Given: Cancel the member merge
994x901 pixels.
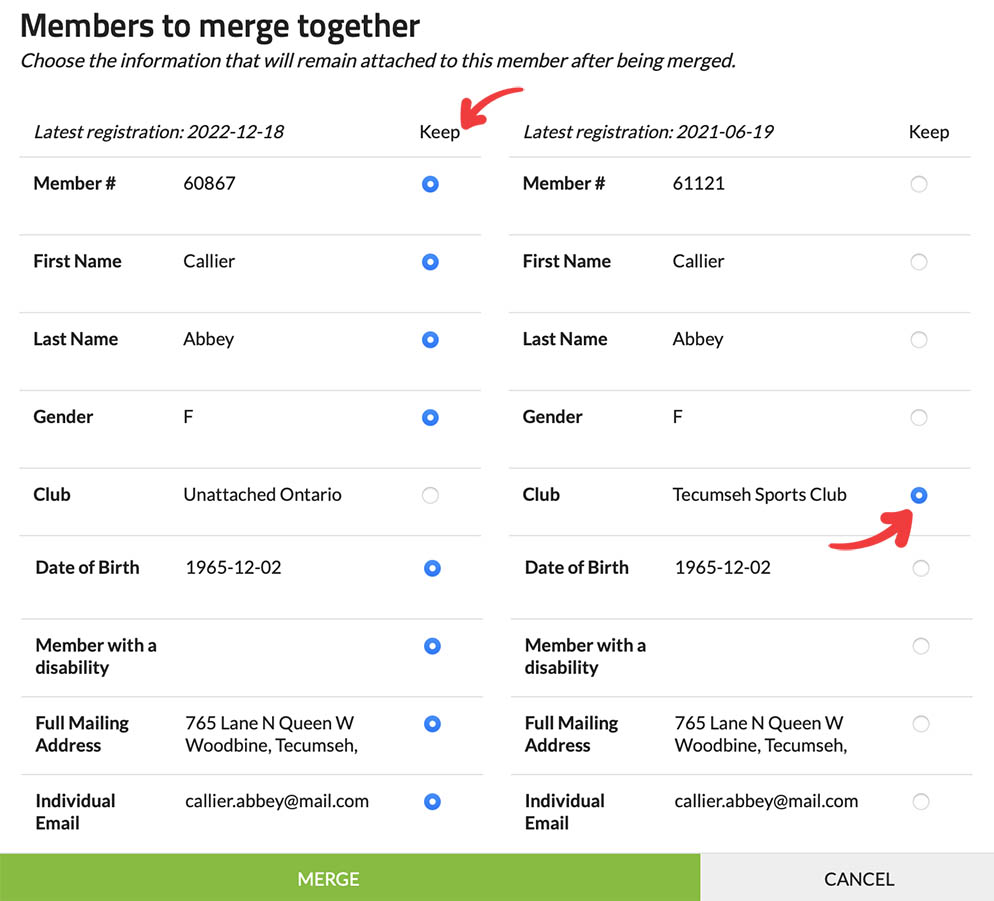Looking at the screenshot, I should 858,879.
